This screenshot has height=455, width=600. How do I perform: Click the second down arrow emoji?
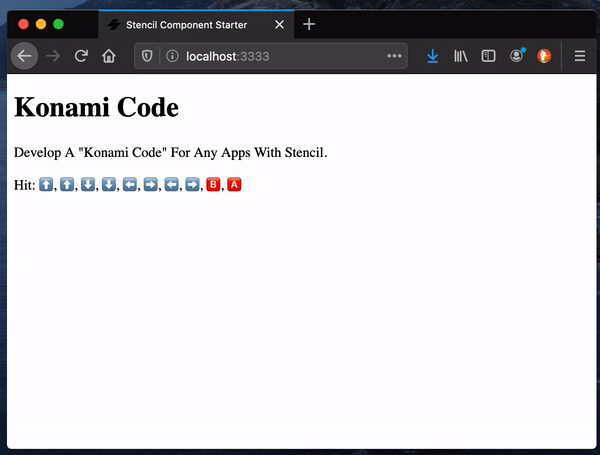[x=109, y=184]
